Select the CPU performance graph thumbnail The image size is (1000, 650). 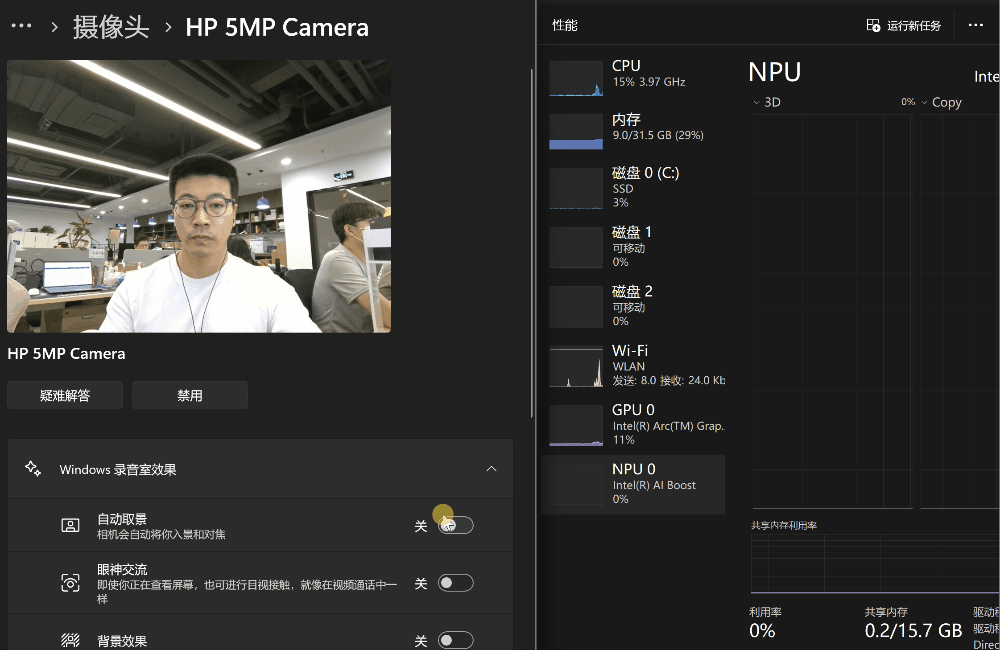click(x=576, y=79)
